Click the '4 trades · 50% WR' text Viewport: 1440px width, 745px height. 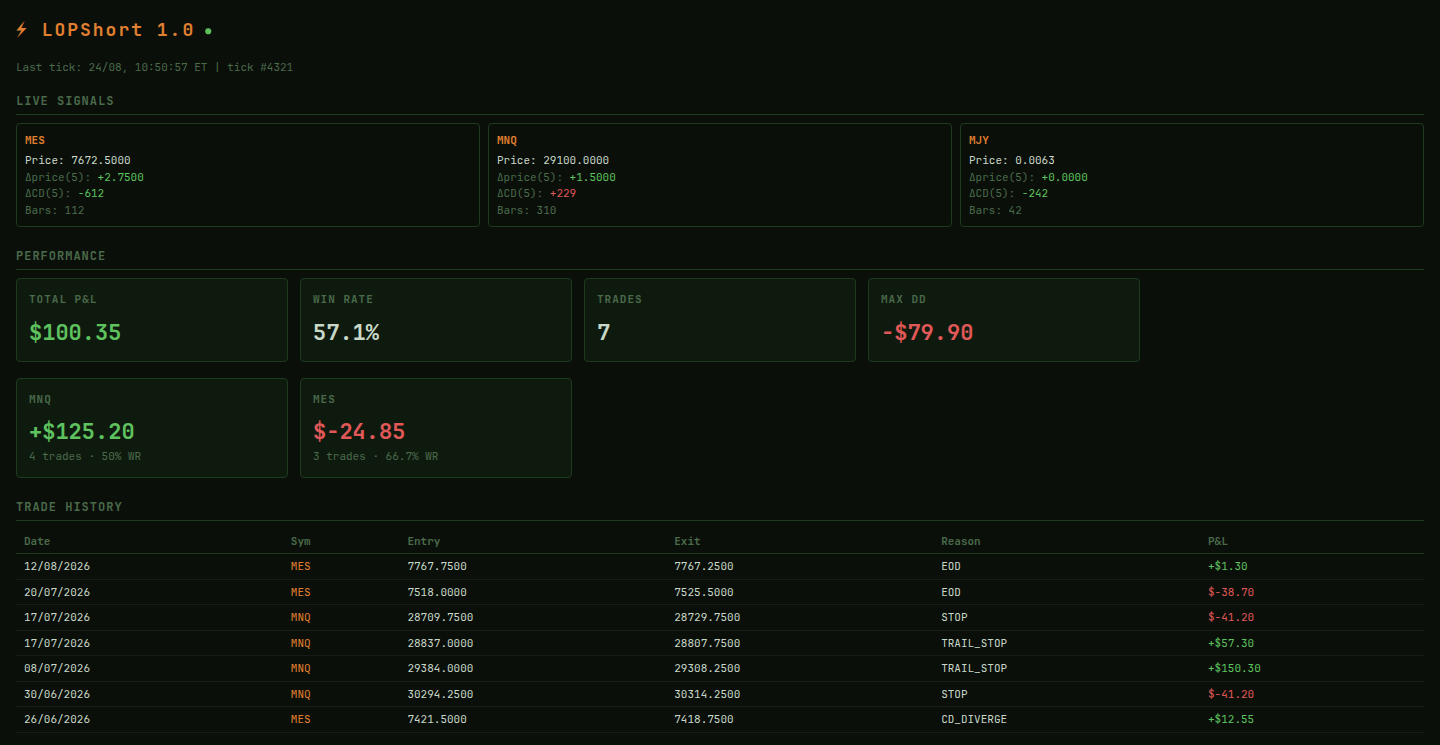tap(83, 456)
